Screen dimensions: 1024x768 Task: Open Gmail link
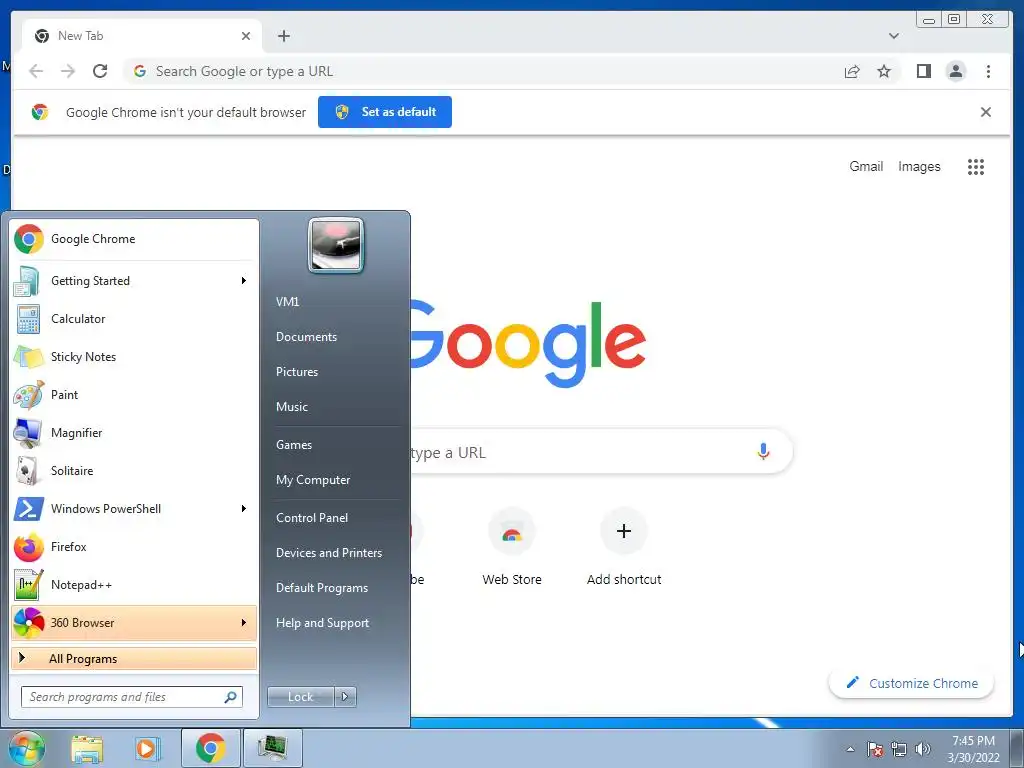[866, 167]
